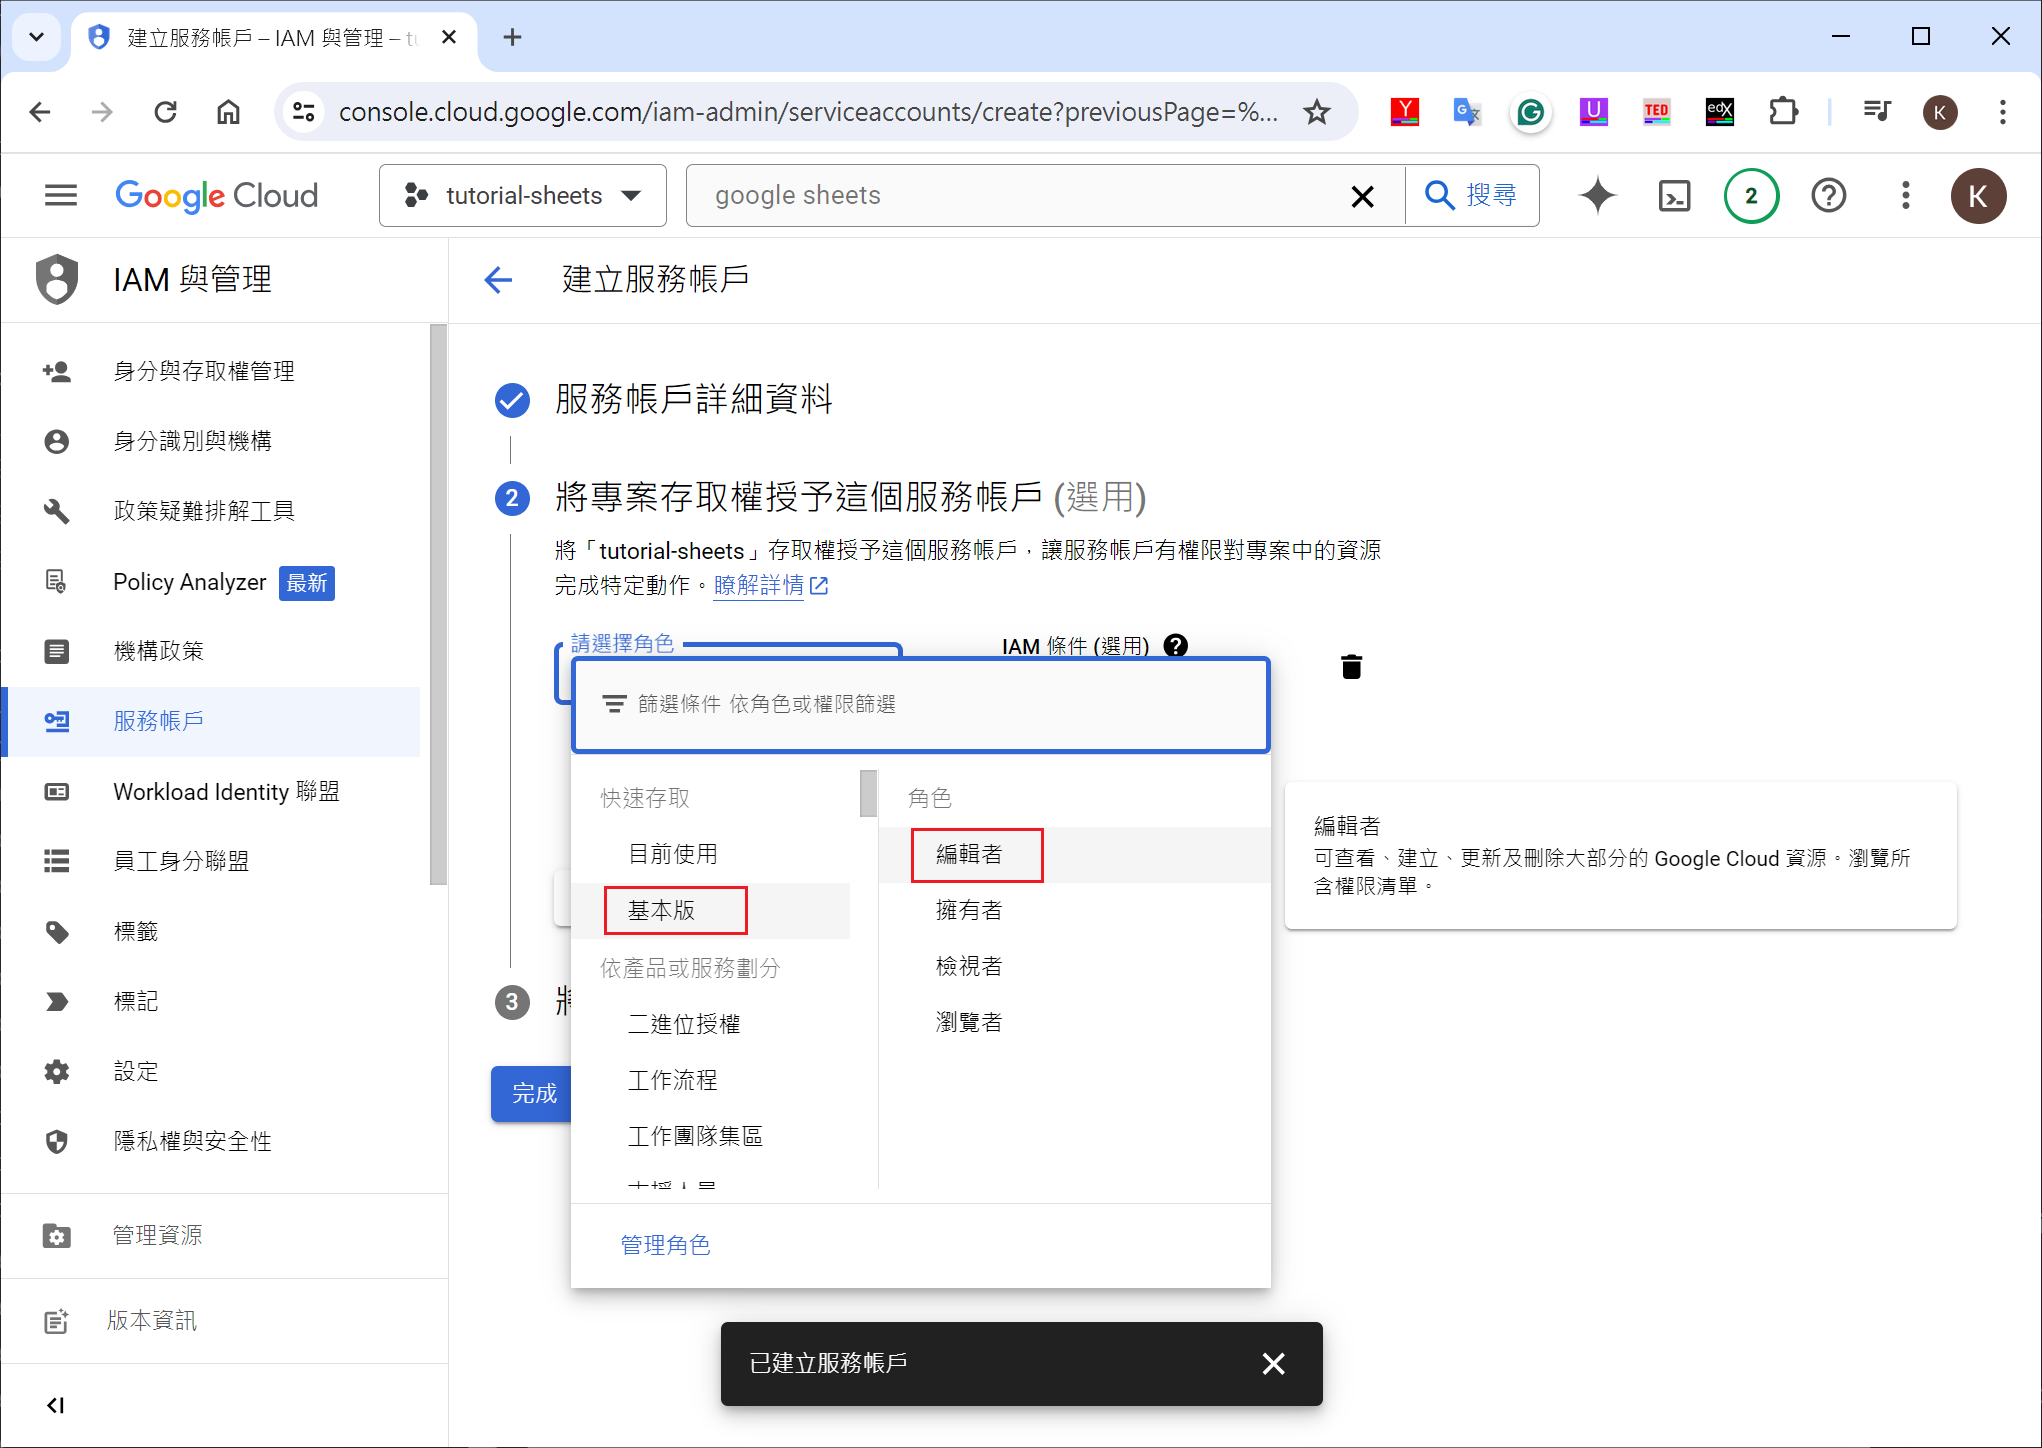Collapse the left sidebar panel
The image size is (2042, 1448).
click(x=56, y=1405)
